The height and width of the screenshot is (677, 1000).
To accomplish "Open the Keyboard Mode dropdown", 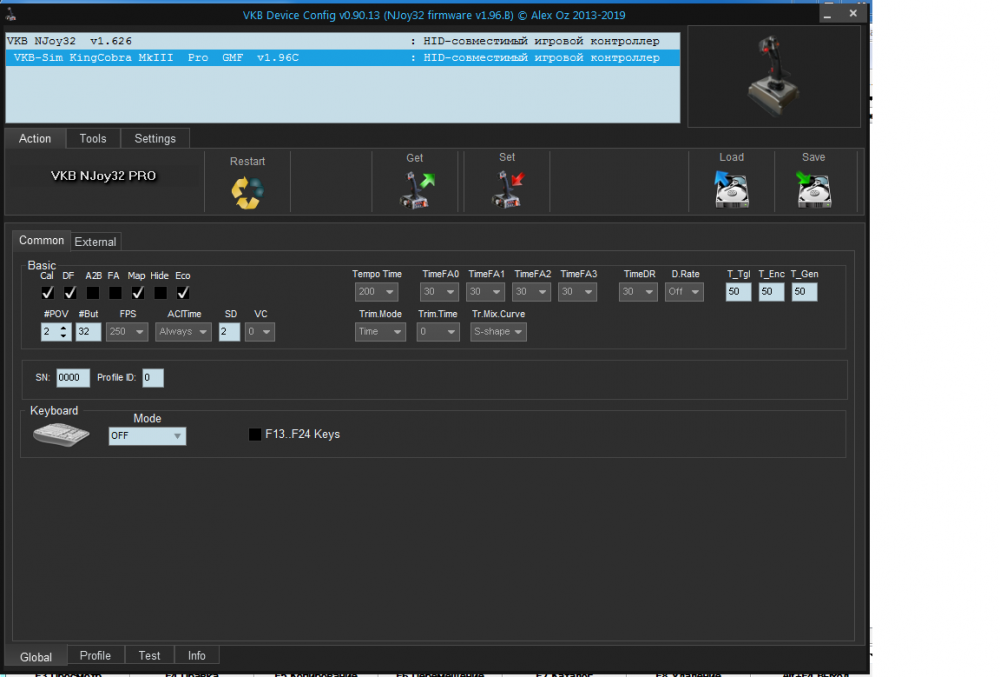I will point(147,436).
